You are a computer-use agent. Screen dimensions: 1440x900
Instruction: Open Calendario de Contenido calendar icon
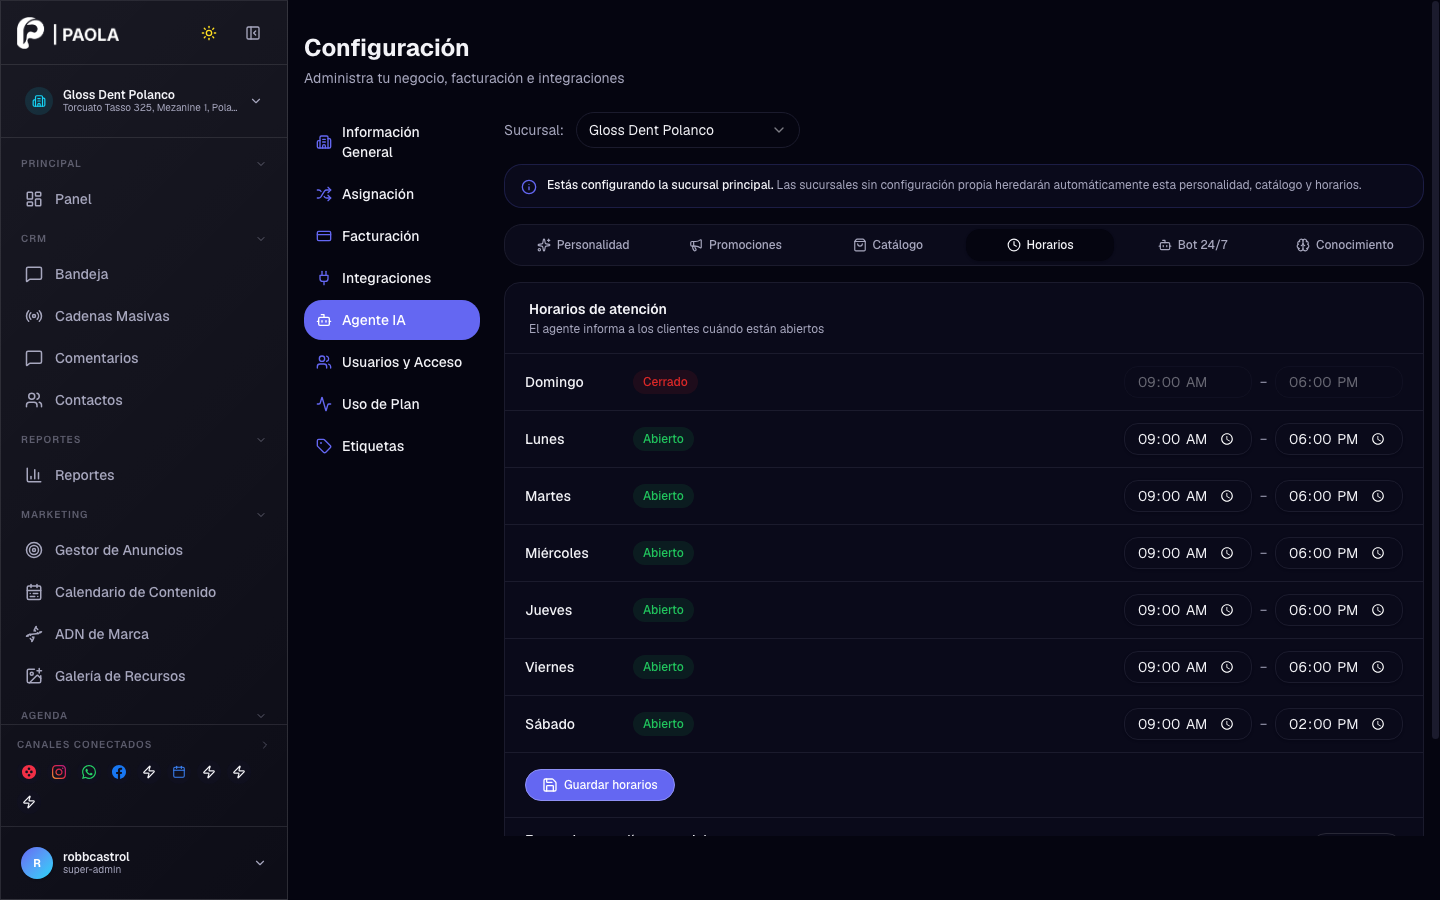coord(34,592)
